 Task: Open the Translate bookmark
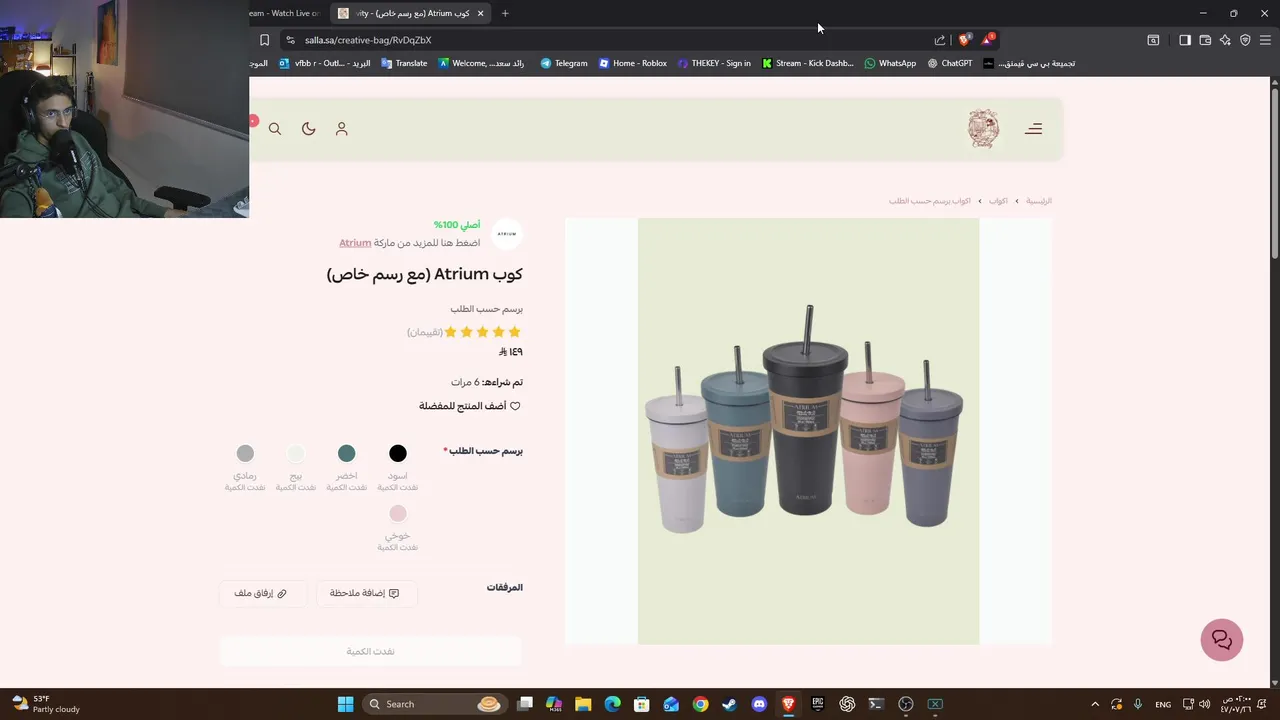[404, 63]
